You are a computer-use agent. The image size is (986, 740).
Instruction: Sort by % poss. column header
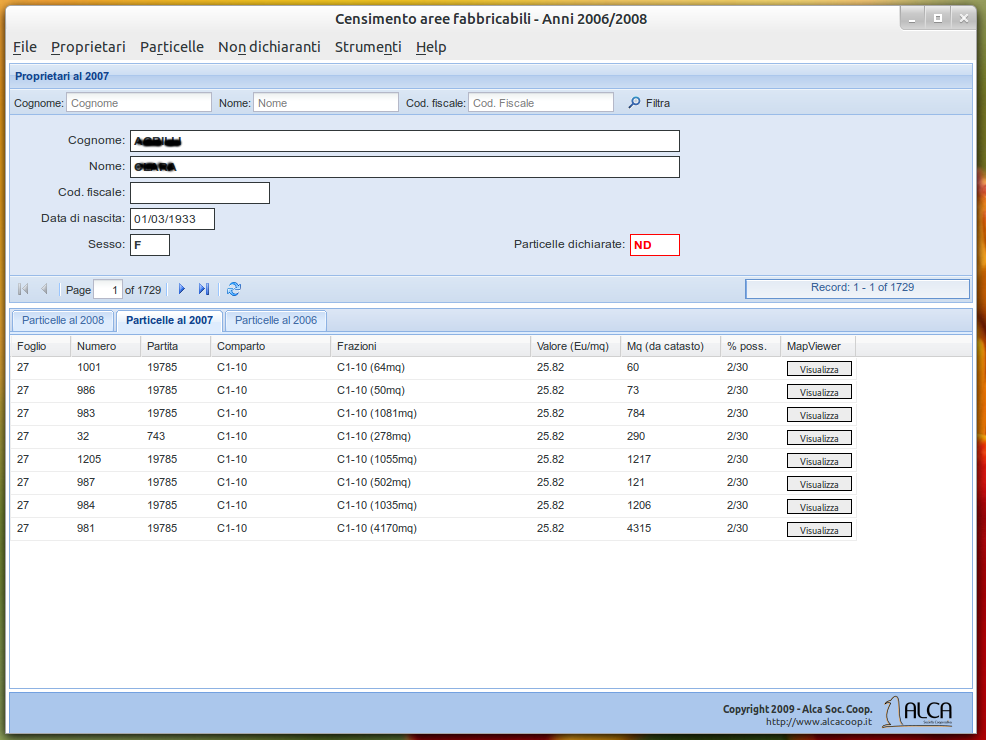pyautogui.click(x=750, y=346)
